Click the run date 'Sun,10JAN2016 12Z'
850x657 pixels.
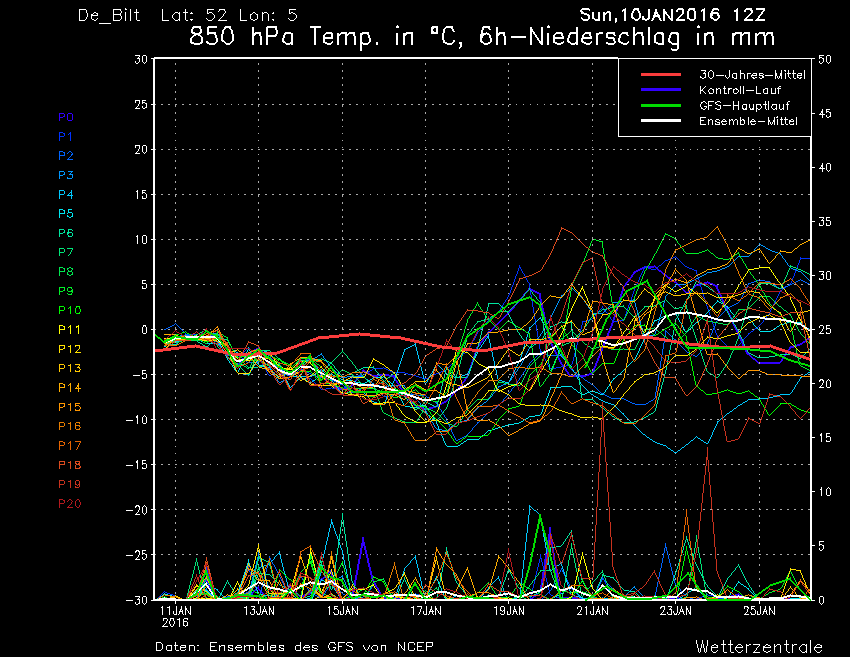[673, 15]
